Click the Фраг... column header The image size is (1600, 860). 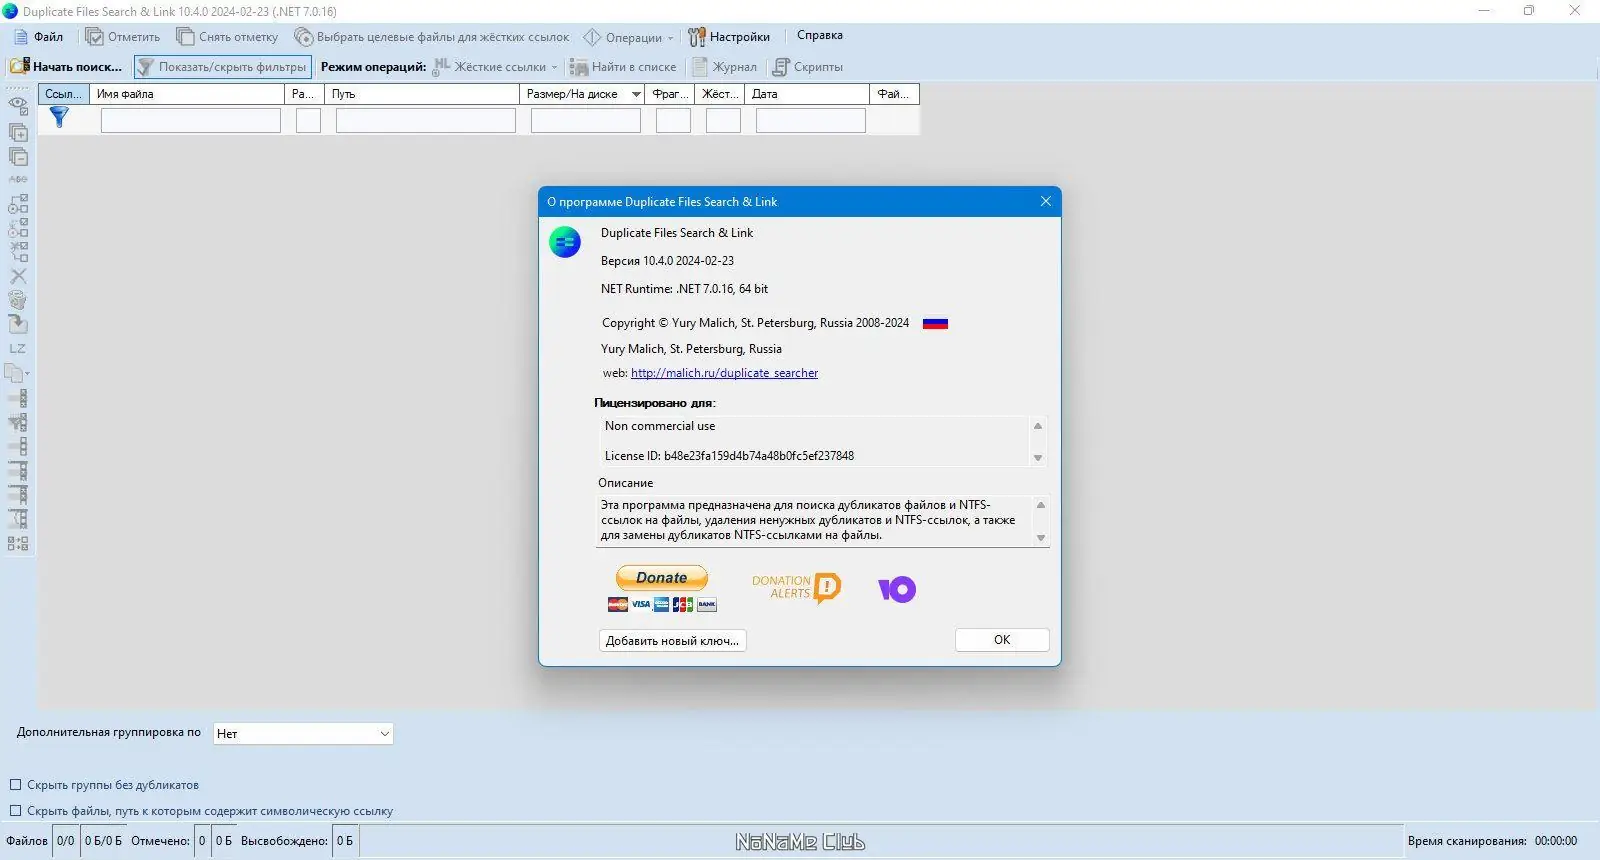pos(670,94)
